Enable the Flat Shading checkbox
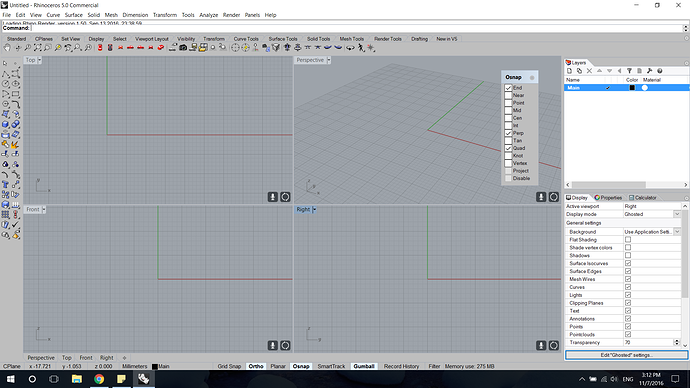Screen dimensions: 690x388 628,240
